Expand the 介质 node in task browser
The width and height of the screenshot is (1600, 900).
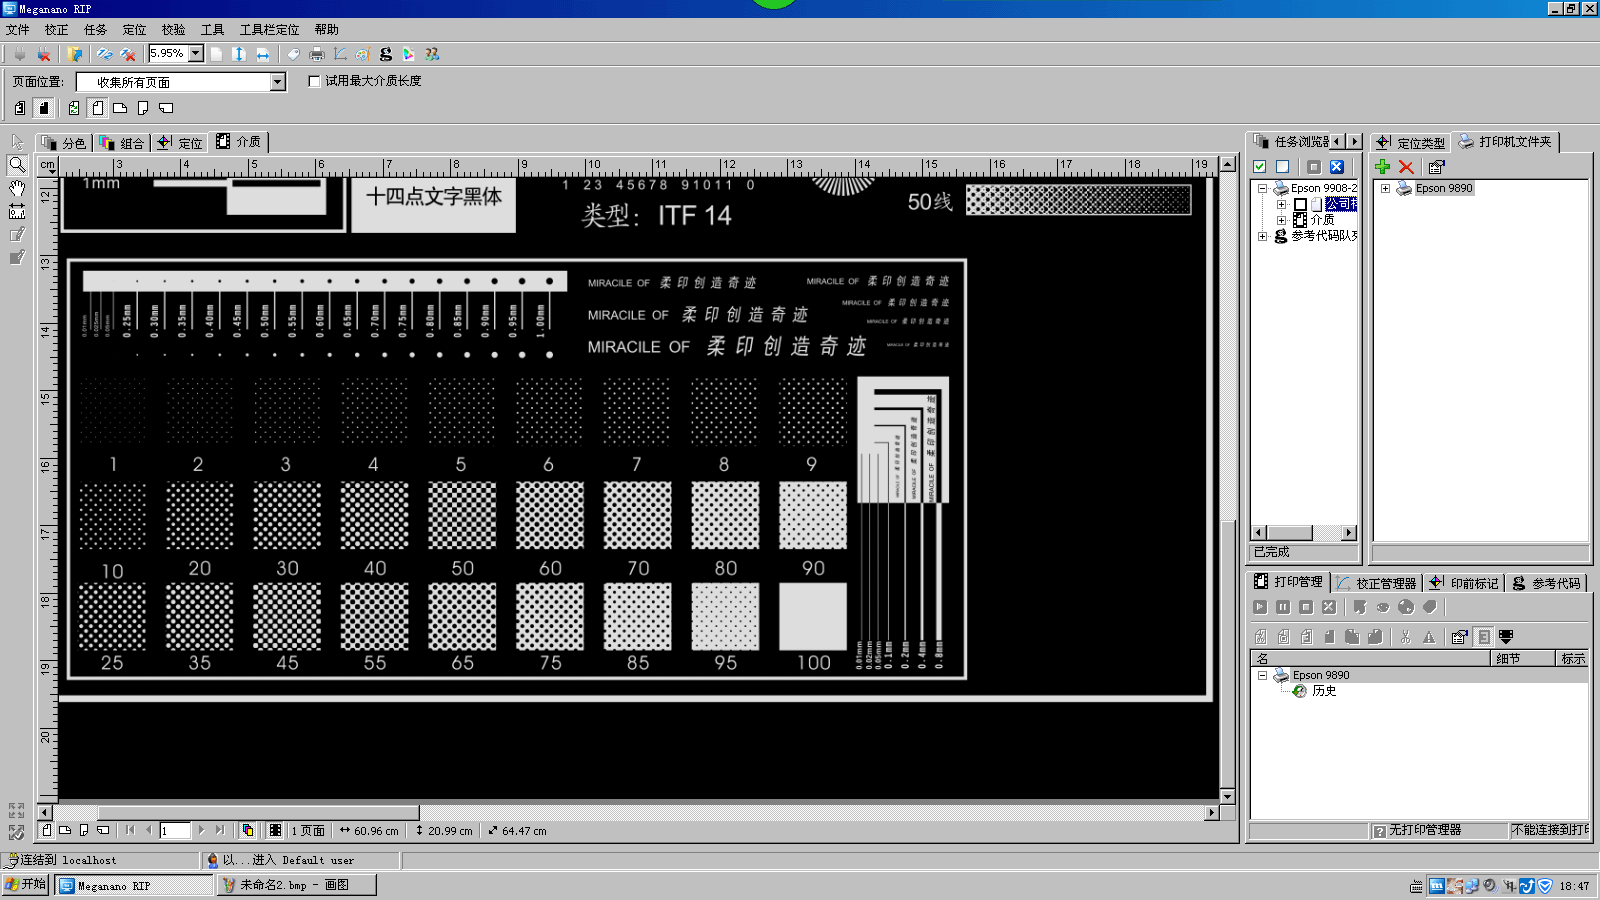click(x=1281, y=220)
